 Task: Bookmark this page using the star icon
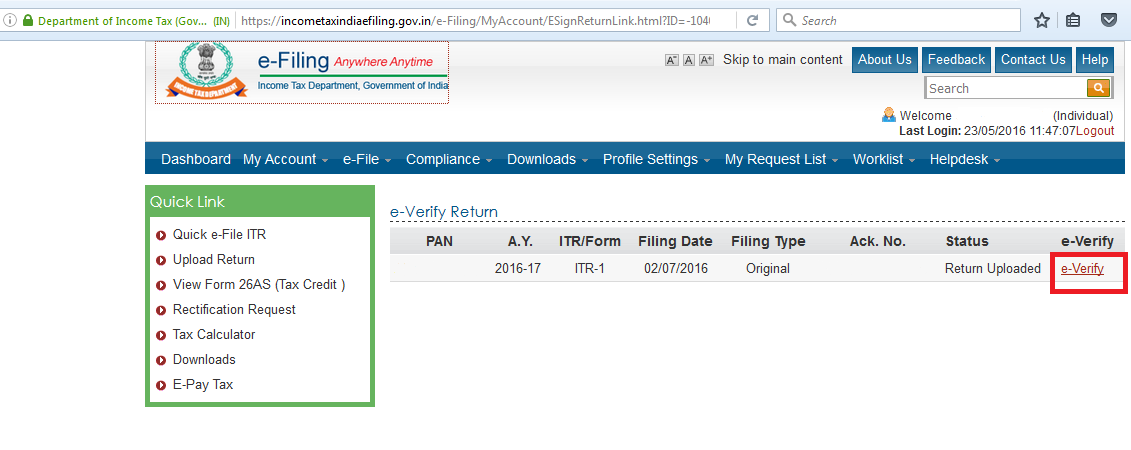[x=1041, y=20]
